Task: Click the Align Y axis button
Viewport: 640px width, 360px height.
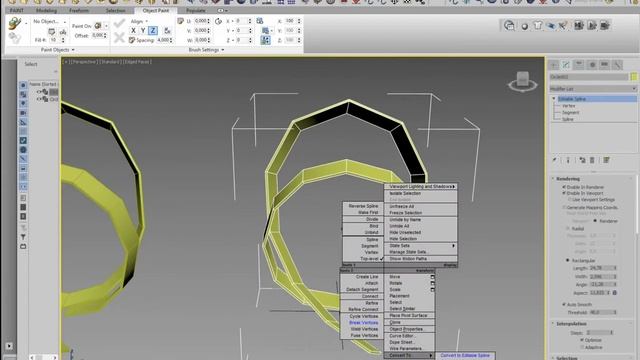Action: [143, 30]
